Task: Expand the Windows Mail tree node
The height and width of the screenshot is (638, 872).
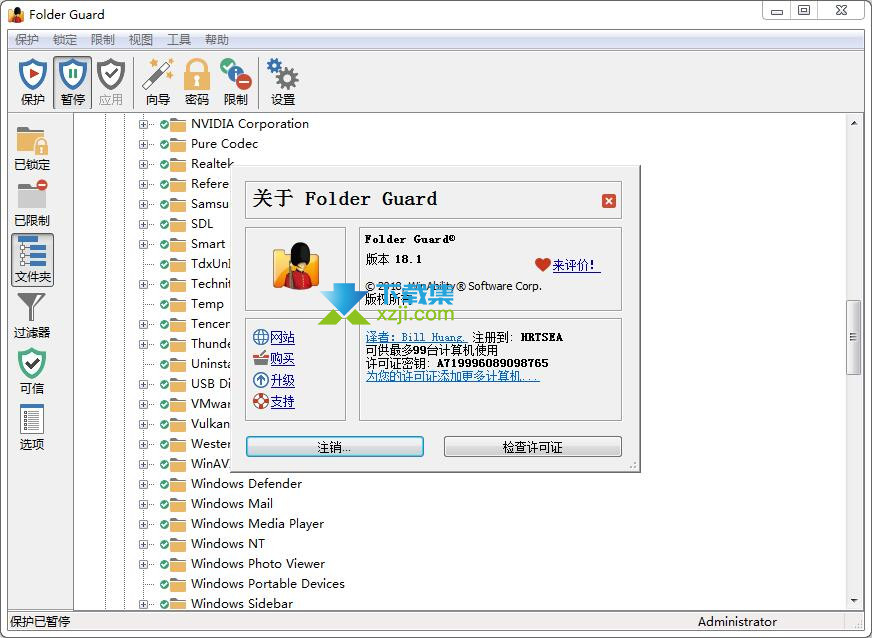Action: (x=143, y=505)
